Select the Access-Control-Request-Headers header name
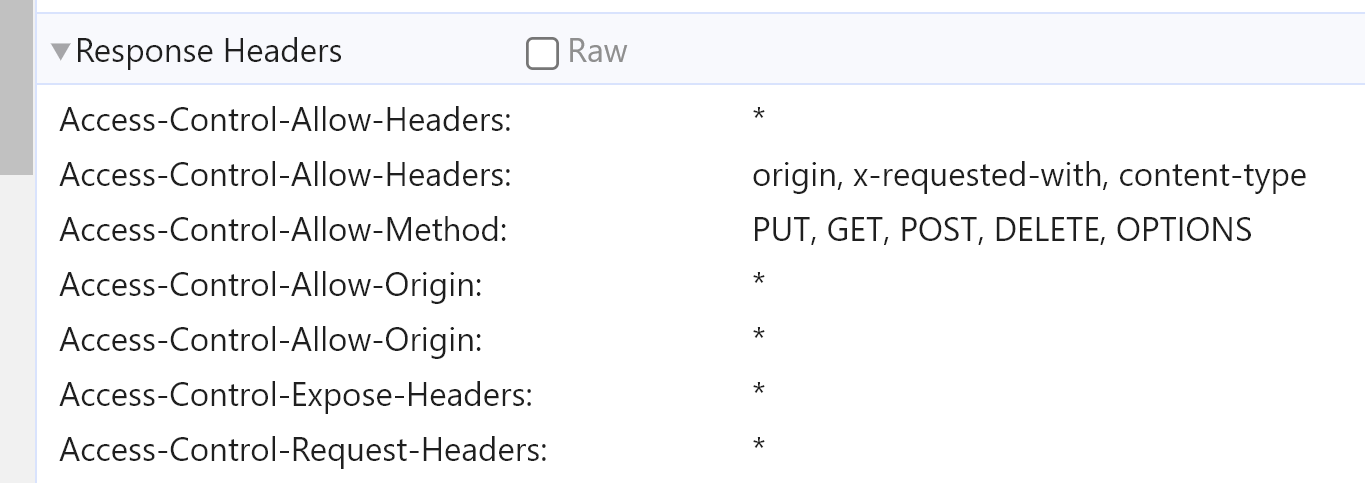1365x483 pixels. point(303,450)
